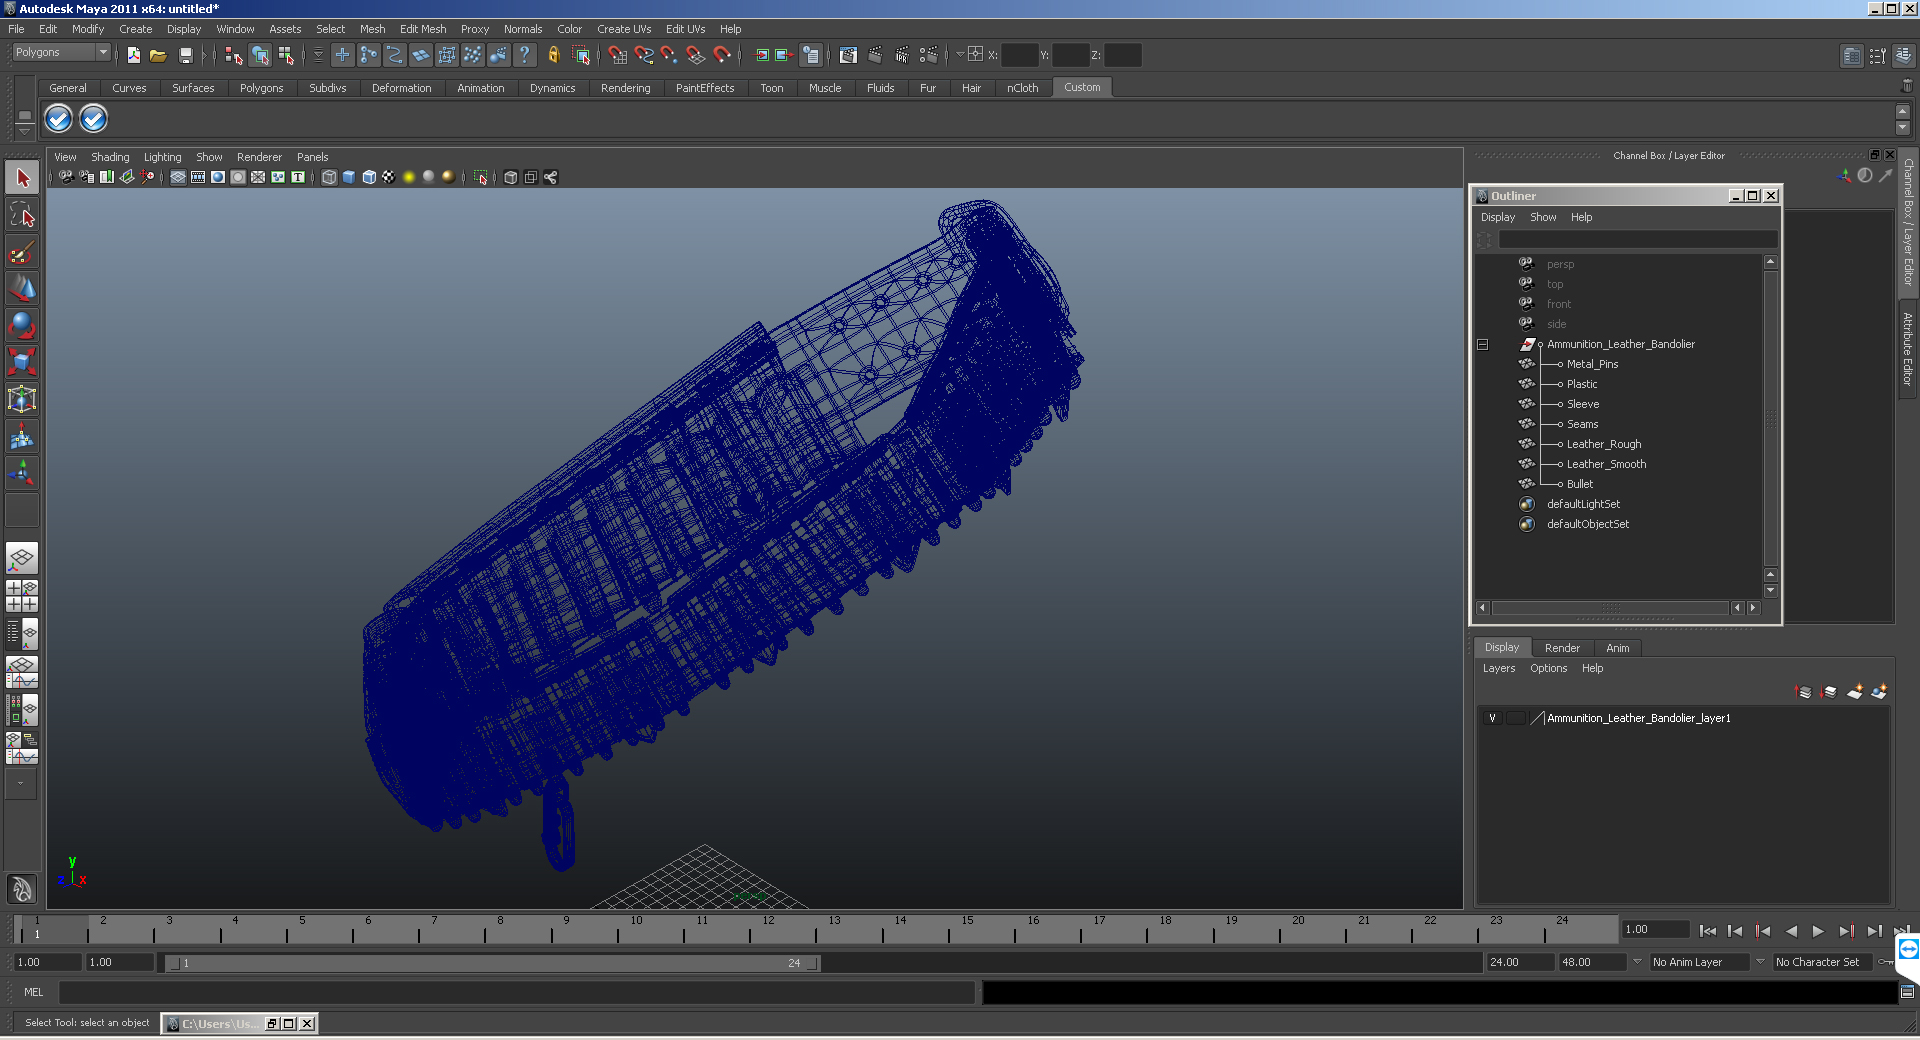Open the Polygons menu set dropdown
The width and height of the screenshot is (1920, 1040).
point(61,53)
